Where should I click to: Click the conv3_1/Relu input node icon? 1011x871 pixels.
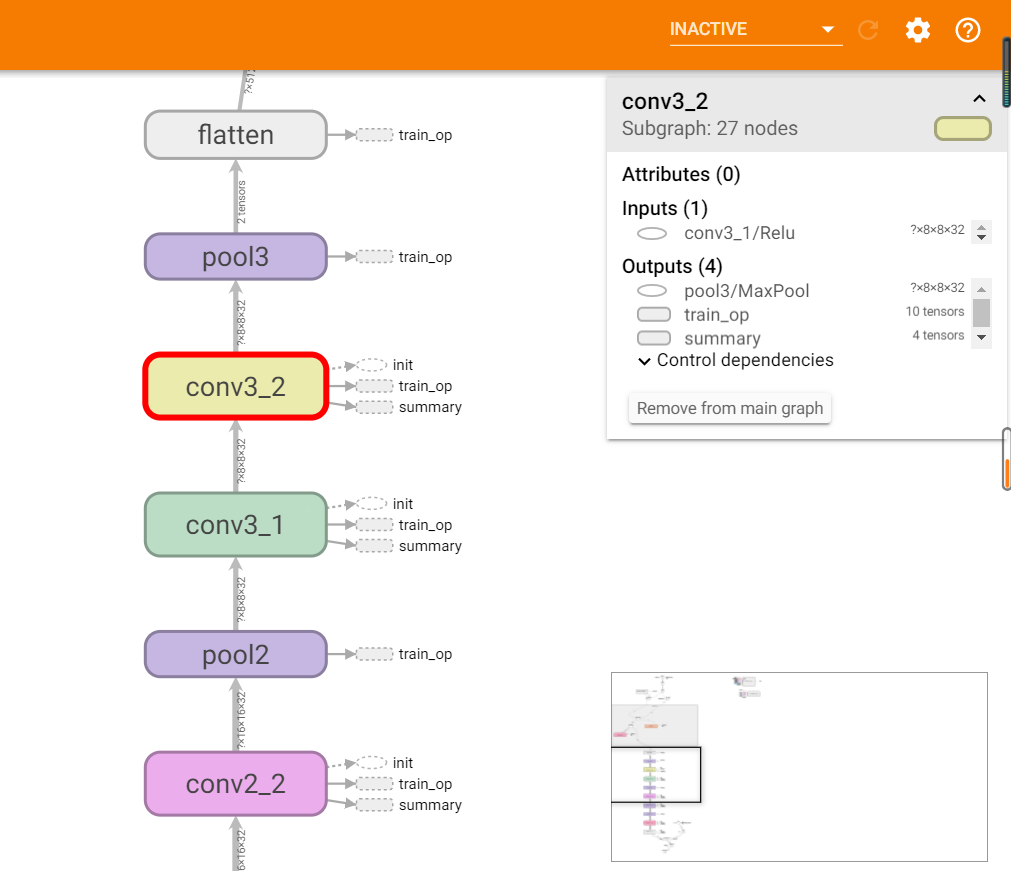652,233
